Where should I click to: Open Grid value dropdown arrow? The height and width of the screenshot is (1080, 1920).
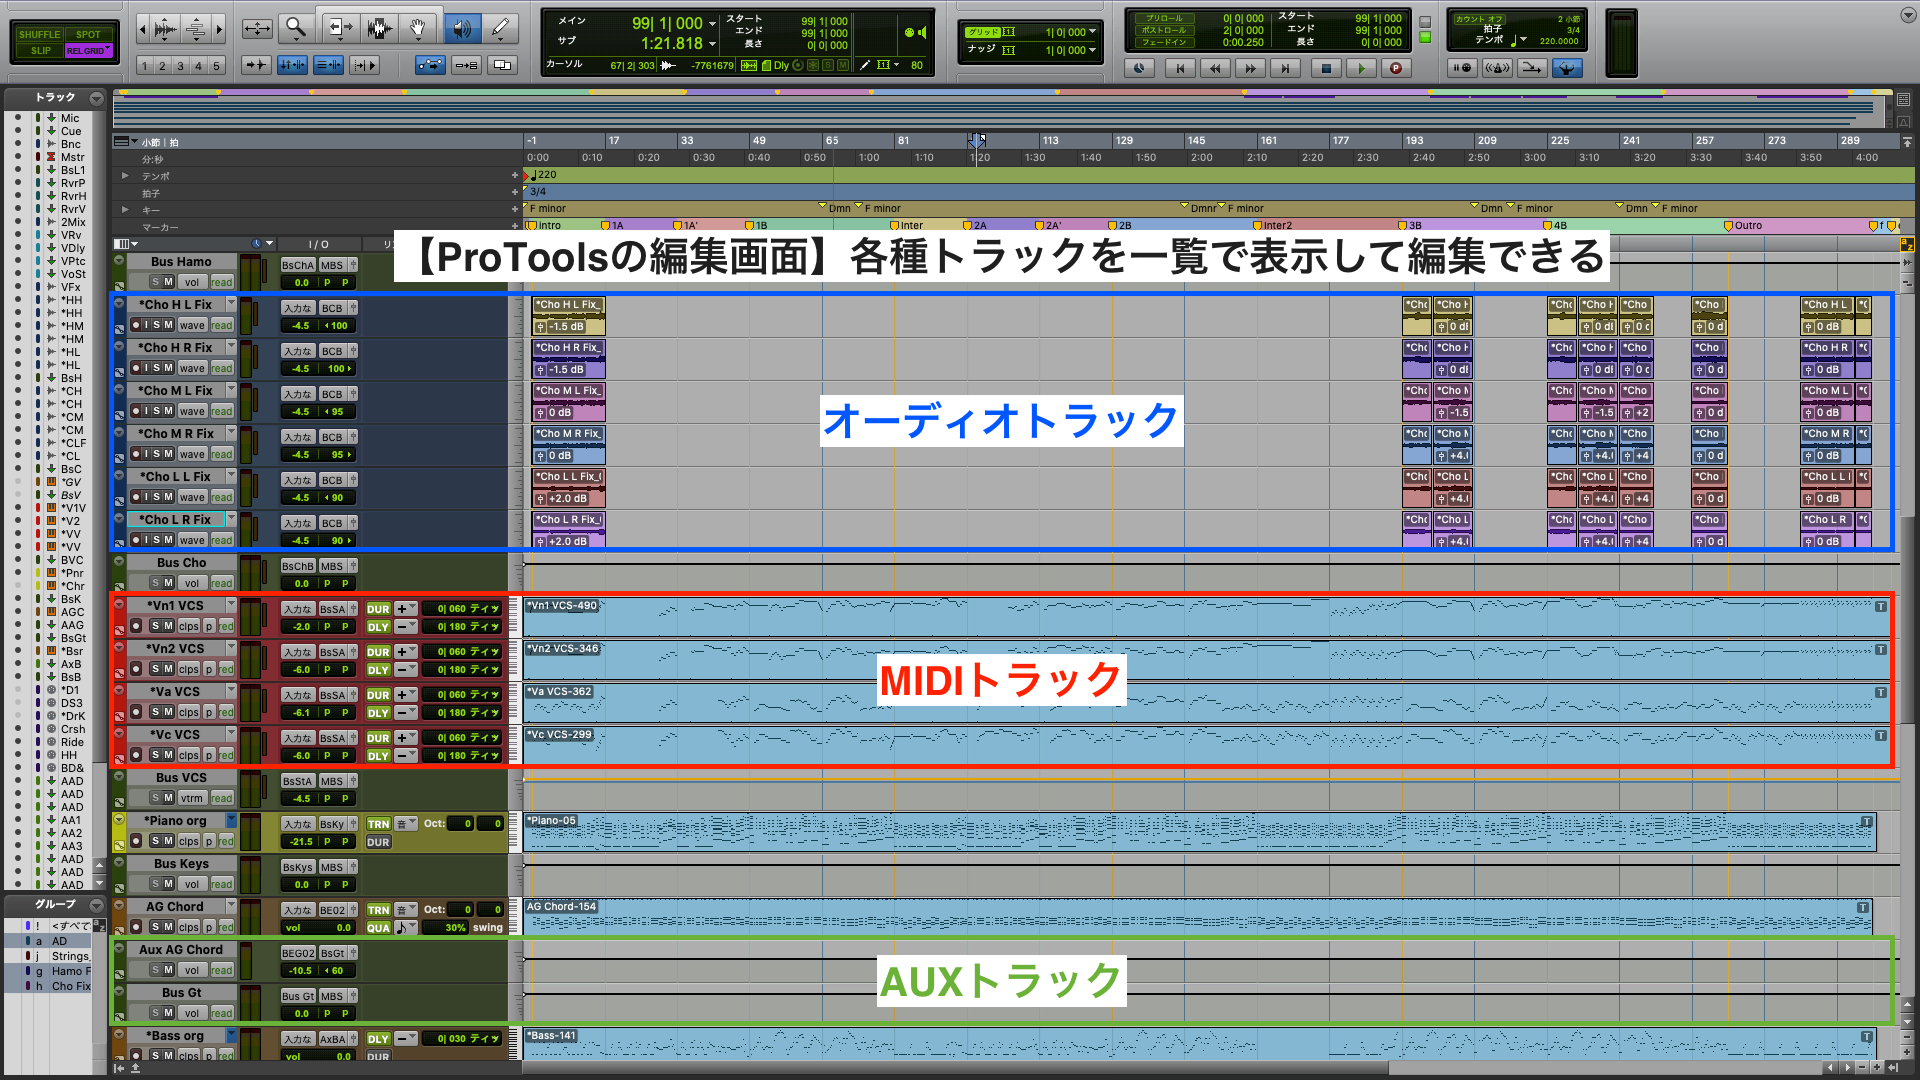pyautogui.click(x=1092, y=32)
